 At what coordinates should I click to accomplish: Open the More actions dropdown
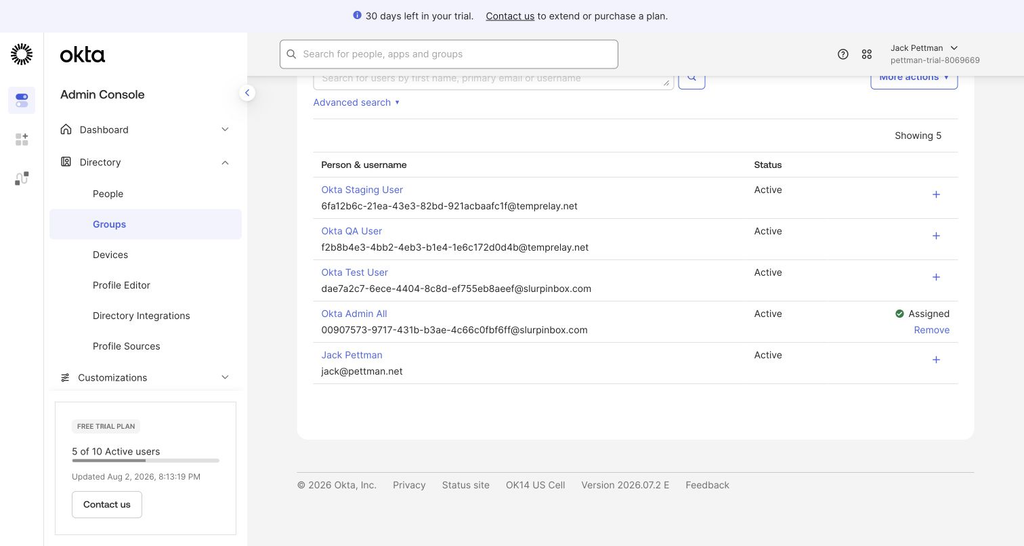tap(914, 78)
